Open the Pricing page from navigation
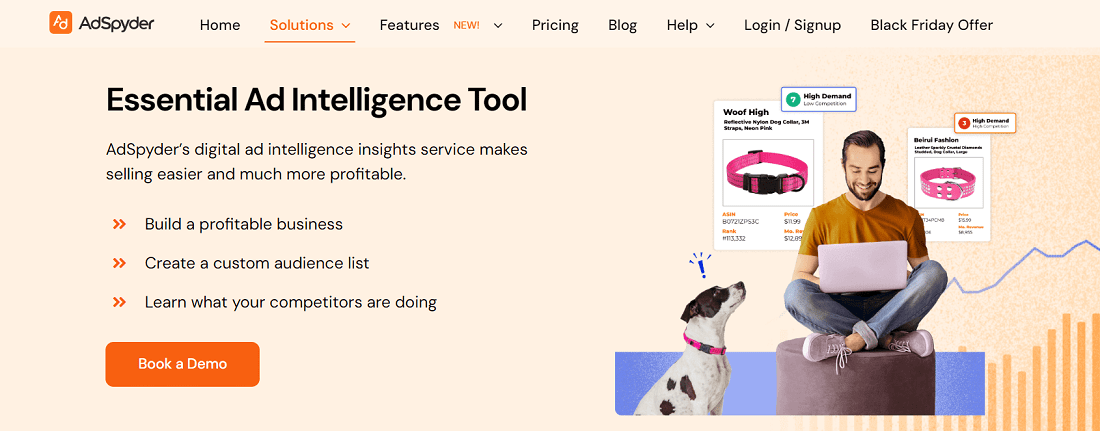 555,25
